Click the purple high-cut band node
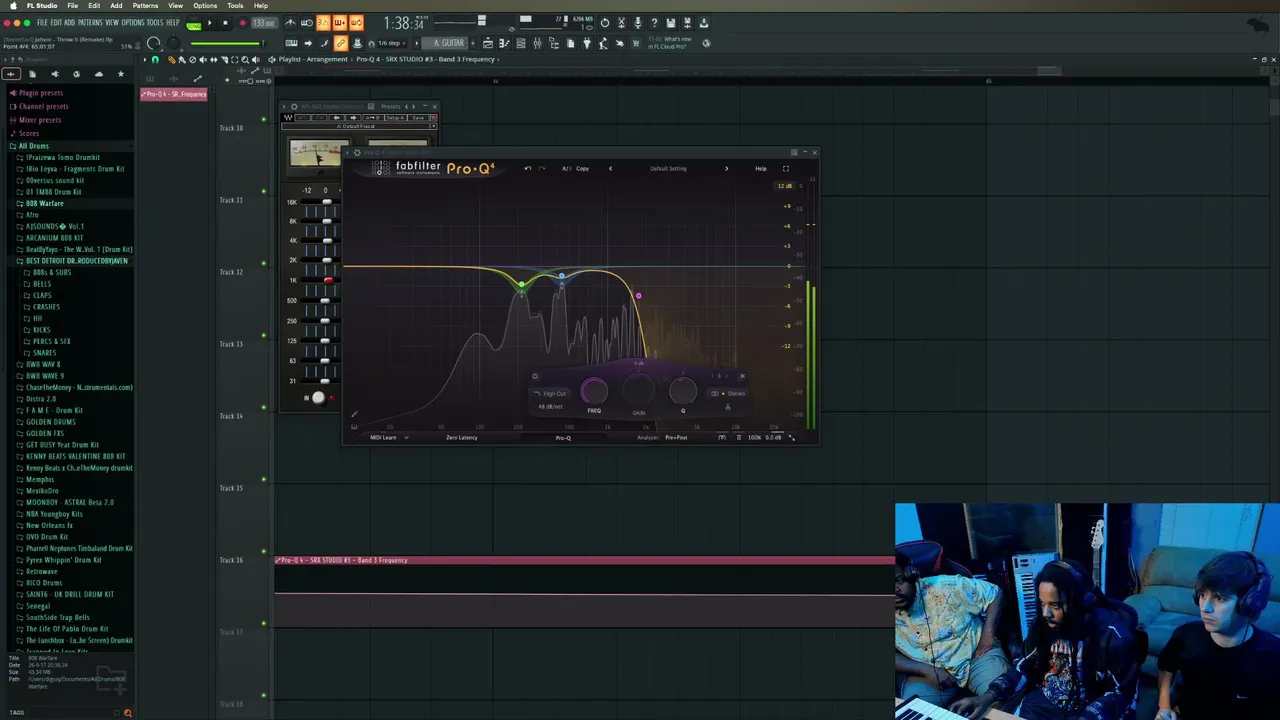The width and height of the screenshot is (1280, 720). (638, 295)
